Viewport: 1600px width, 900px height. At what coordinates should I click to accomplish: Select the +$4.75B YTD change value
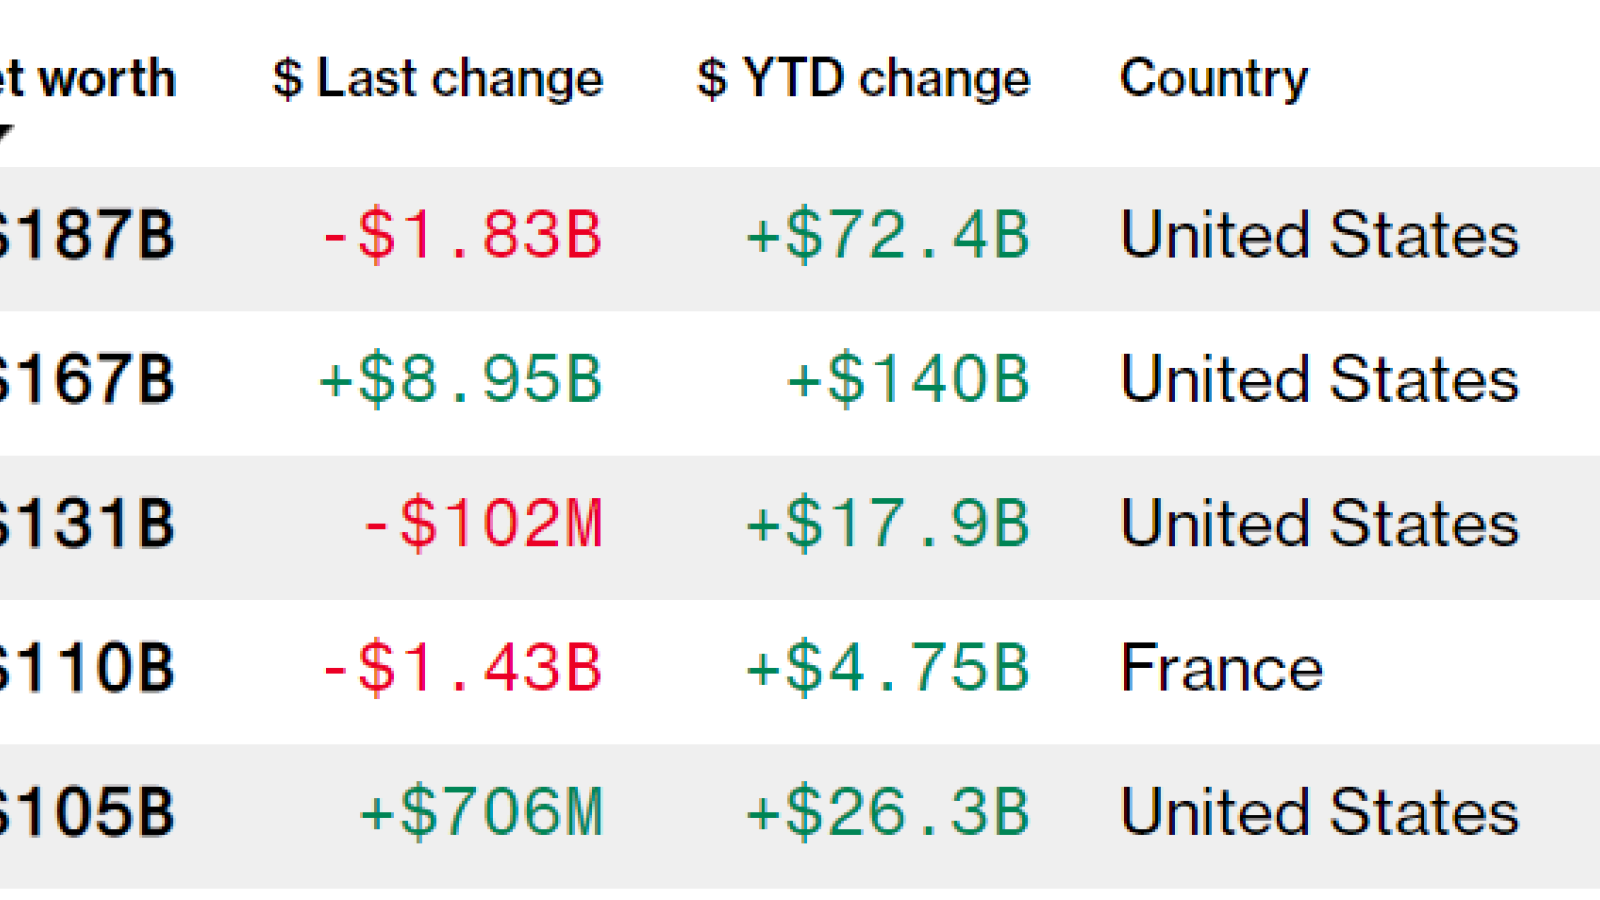pos(888,668)
